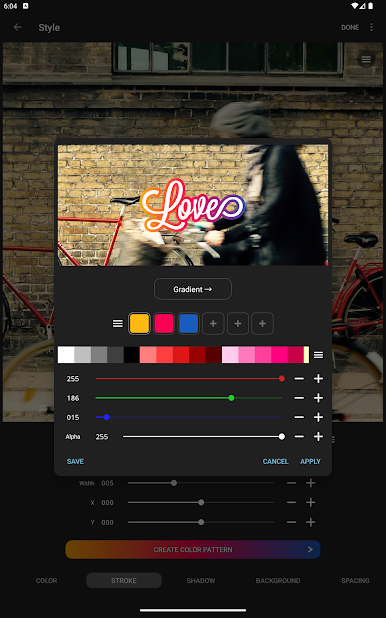Save the current gradient color
This screenshot has width=386, height=618.
click(75, 462)
